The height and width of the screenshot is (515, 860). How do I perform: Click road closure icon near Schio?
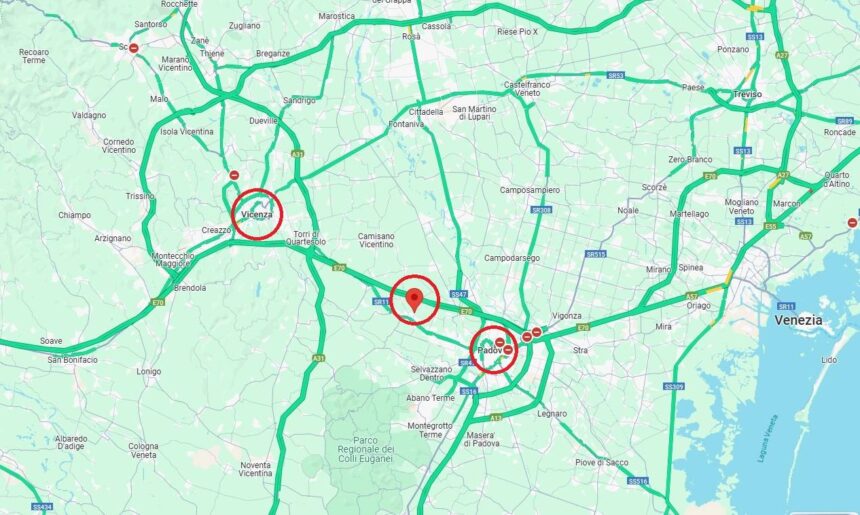pos(134,48)
